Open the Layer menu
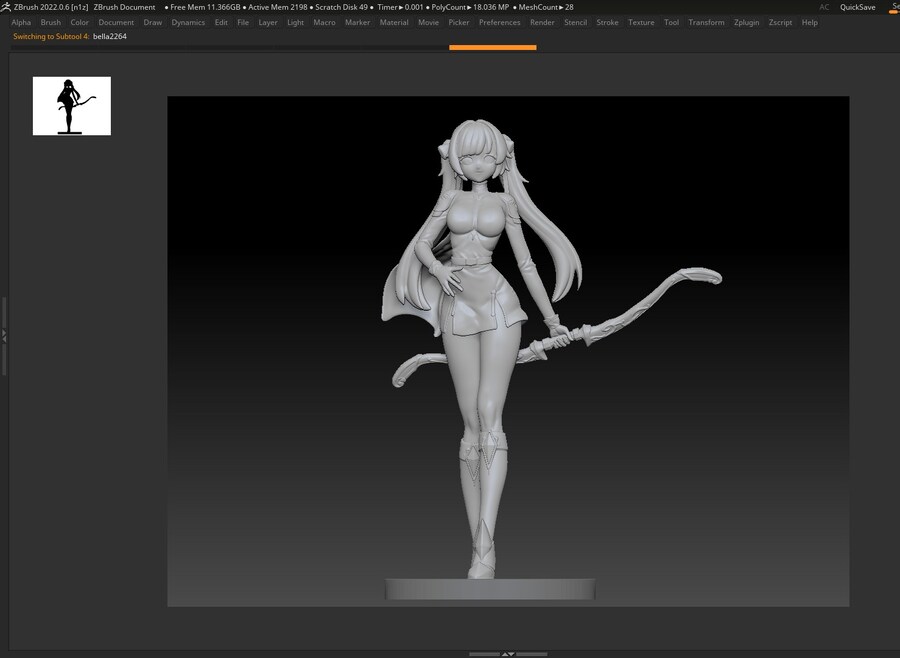900x658 pixels. 268,22
